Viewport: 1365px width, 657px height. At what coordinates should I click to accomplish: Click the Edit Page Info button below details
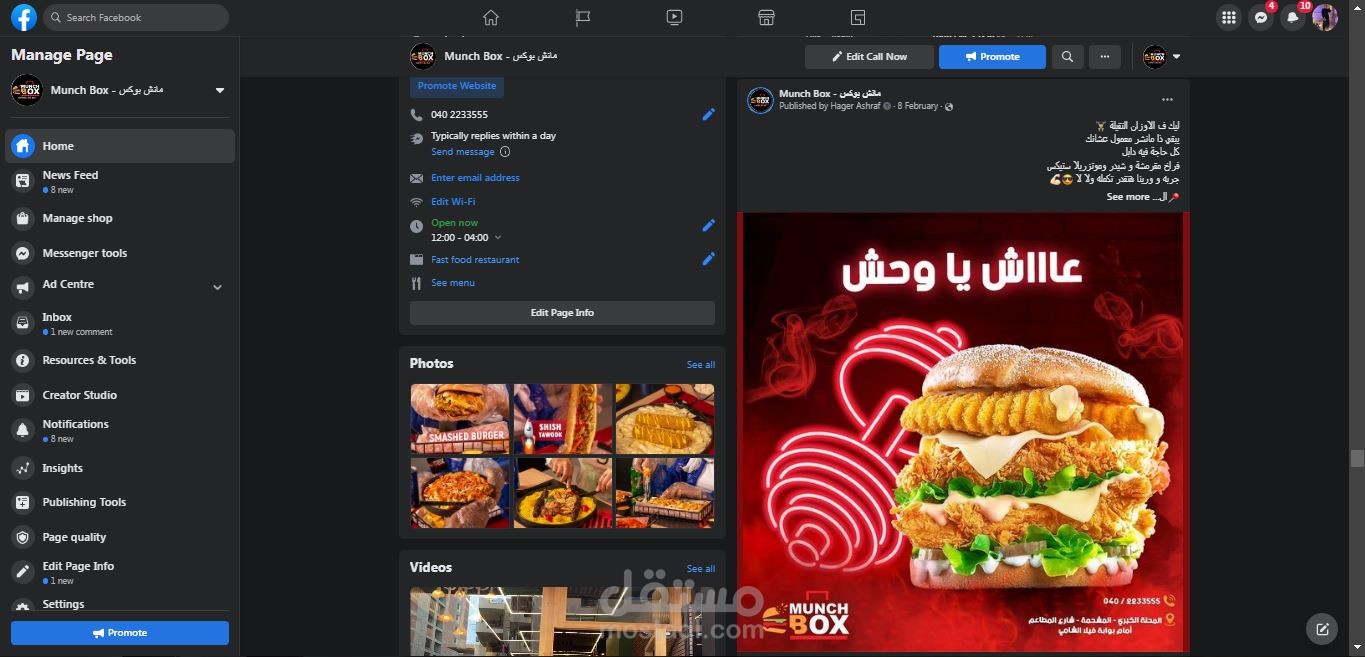point(562,313)
